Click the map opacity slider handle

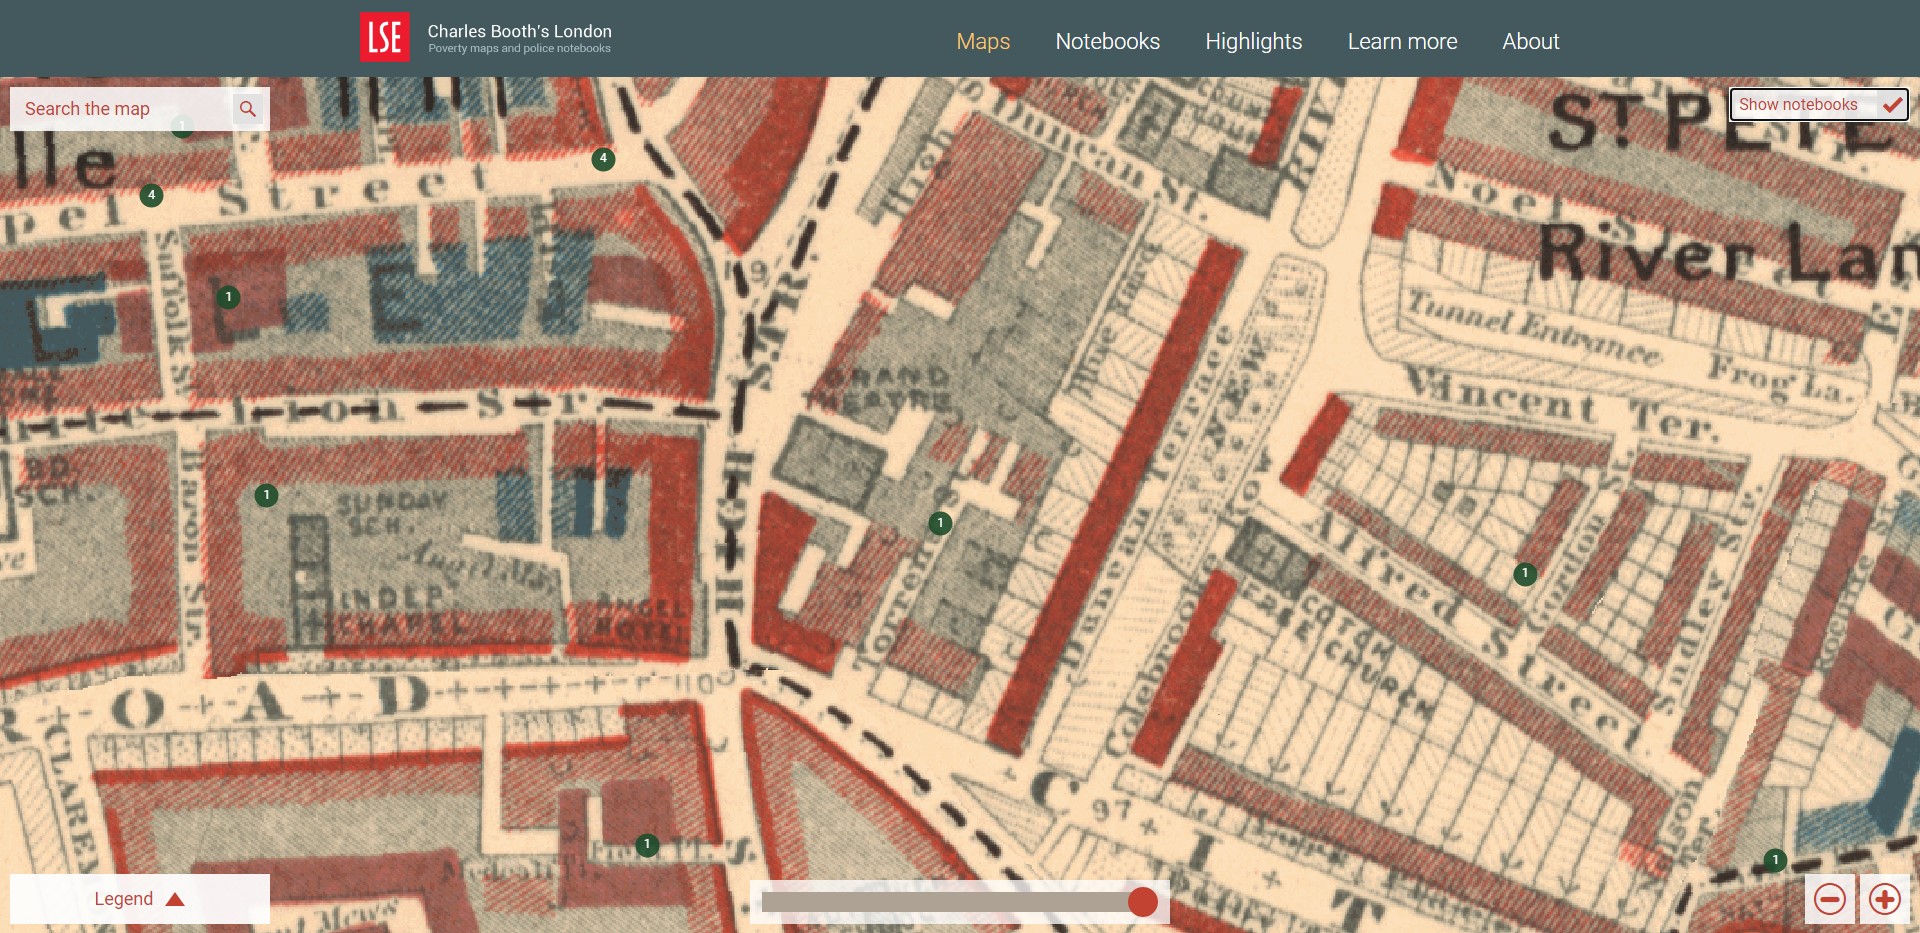click(x=1142, y=902)
